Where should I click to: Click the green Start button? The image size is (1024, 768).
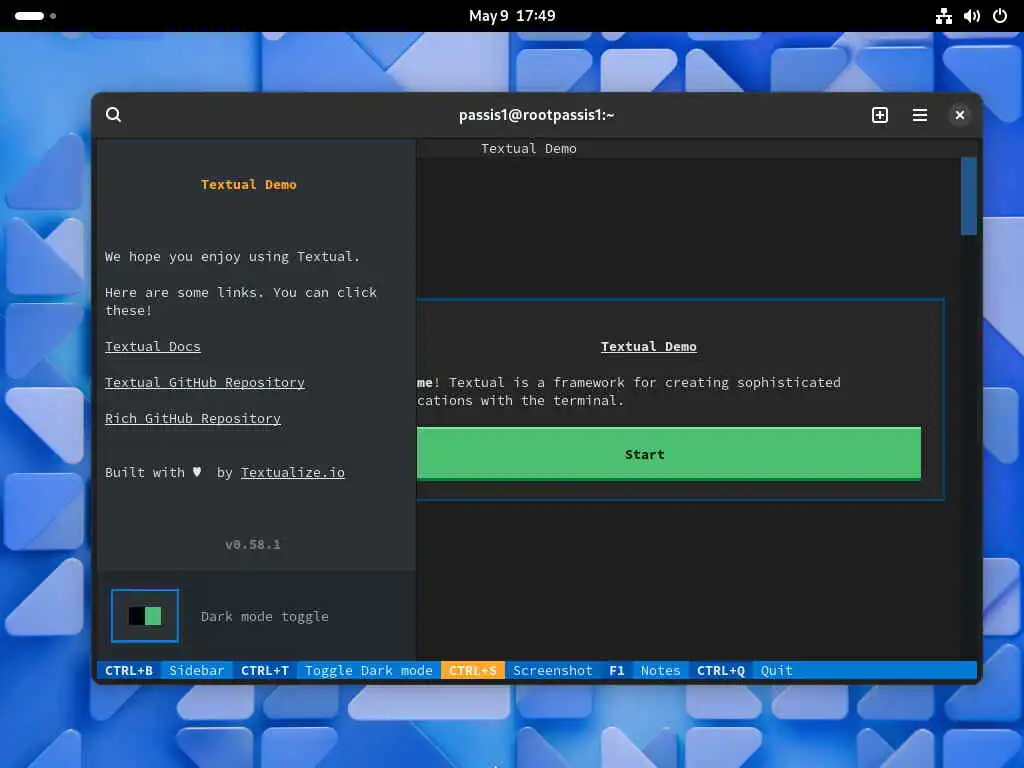669,454
